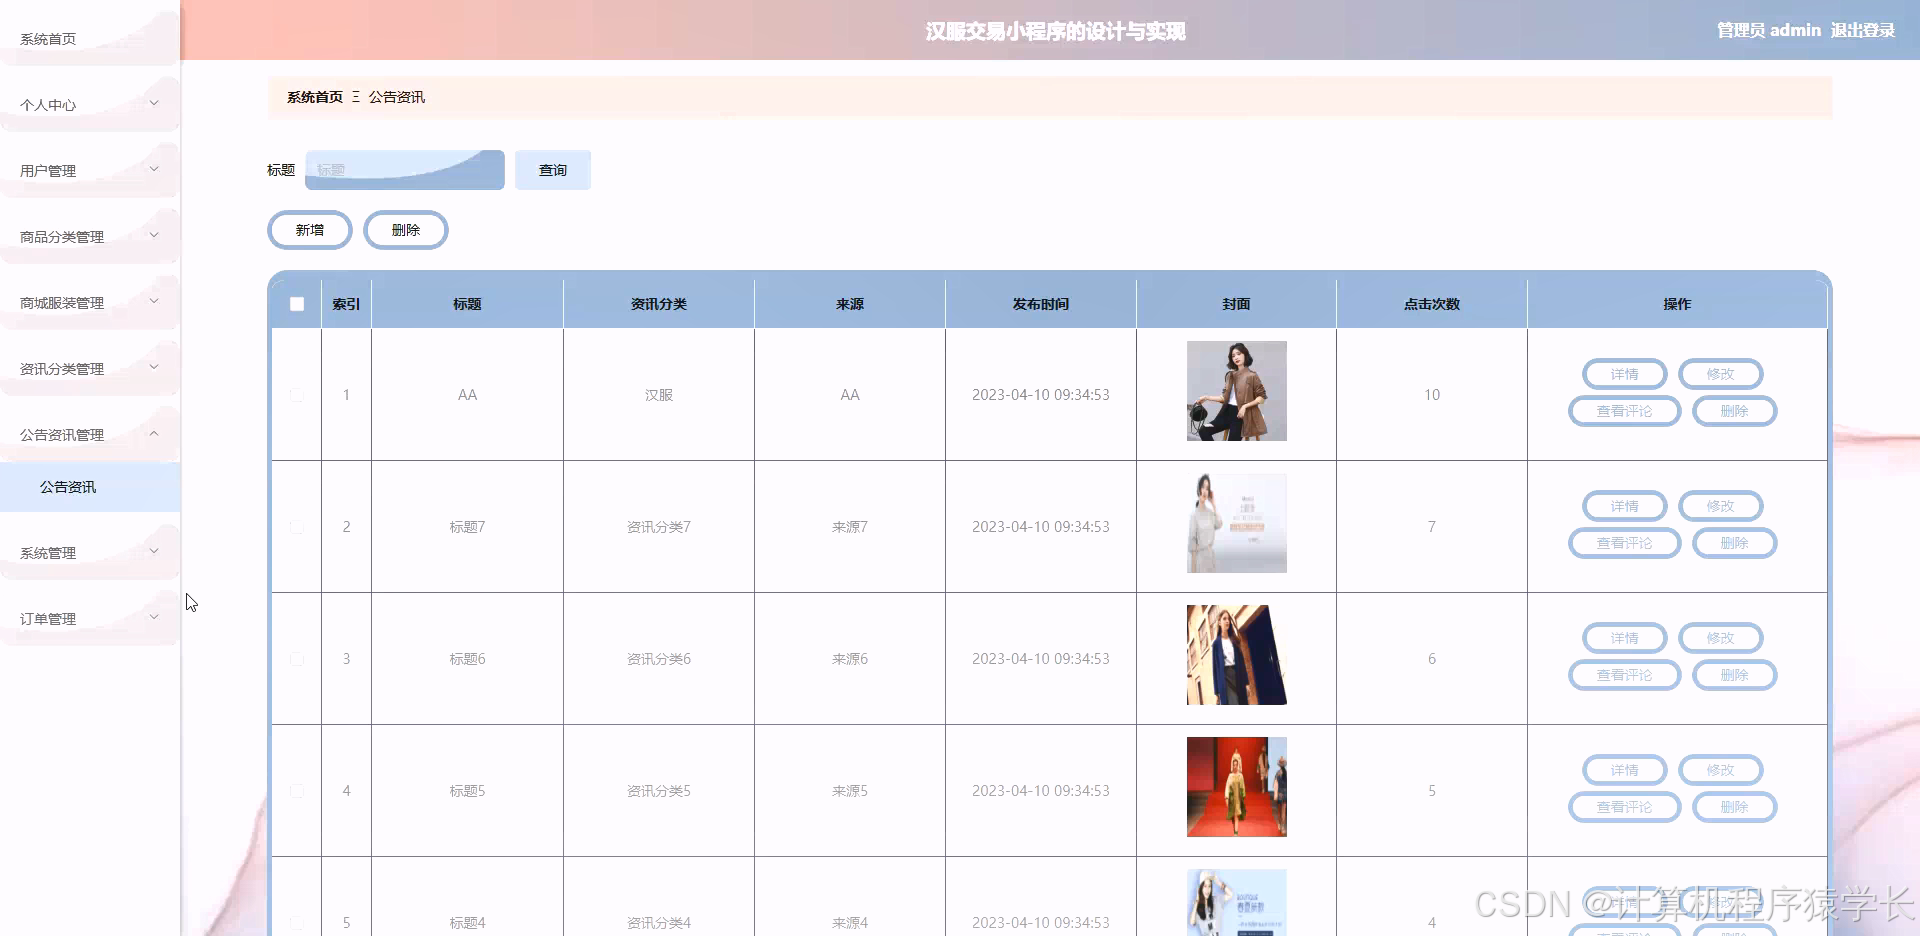
Task: Delete the 标题7 row with 删除
Action: (x=1735, y=543)
